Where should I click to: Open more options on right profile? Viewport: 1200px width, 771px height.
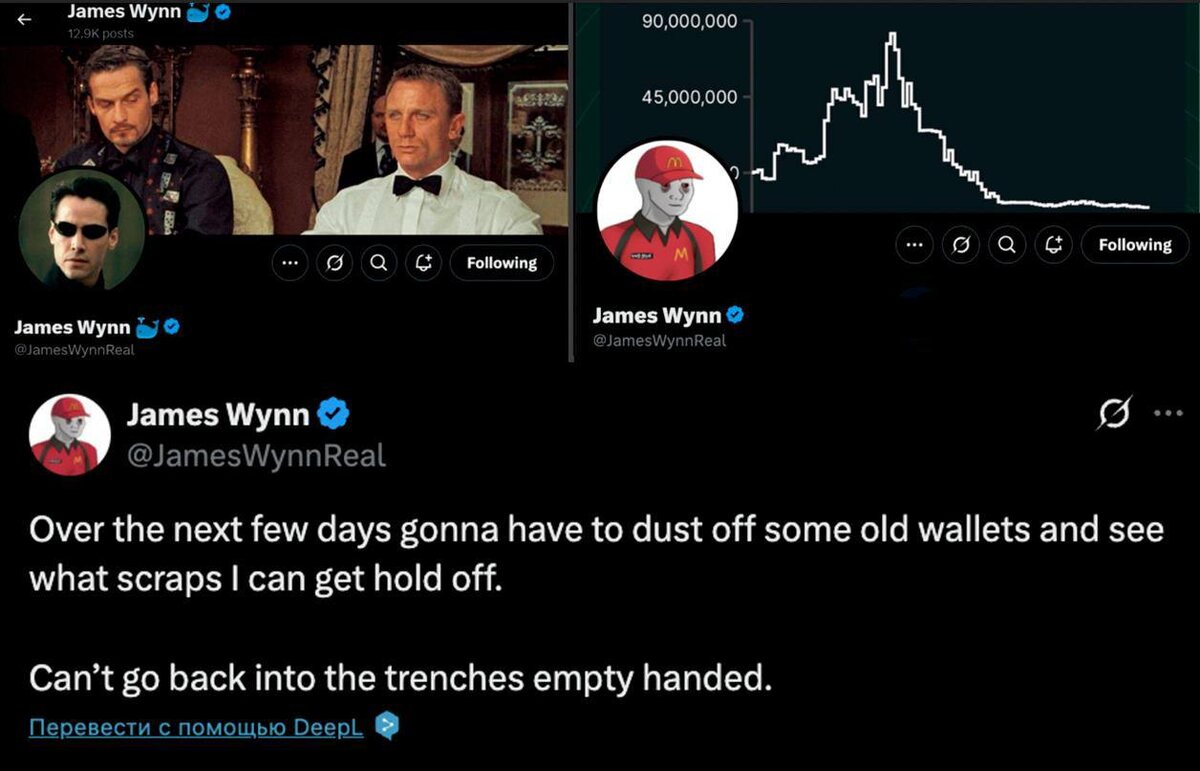(x=914, y=245)
